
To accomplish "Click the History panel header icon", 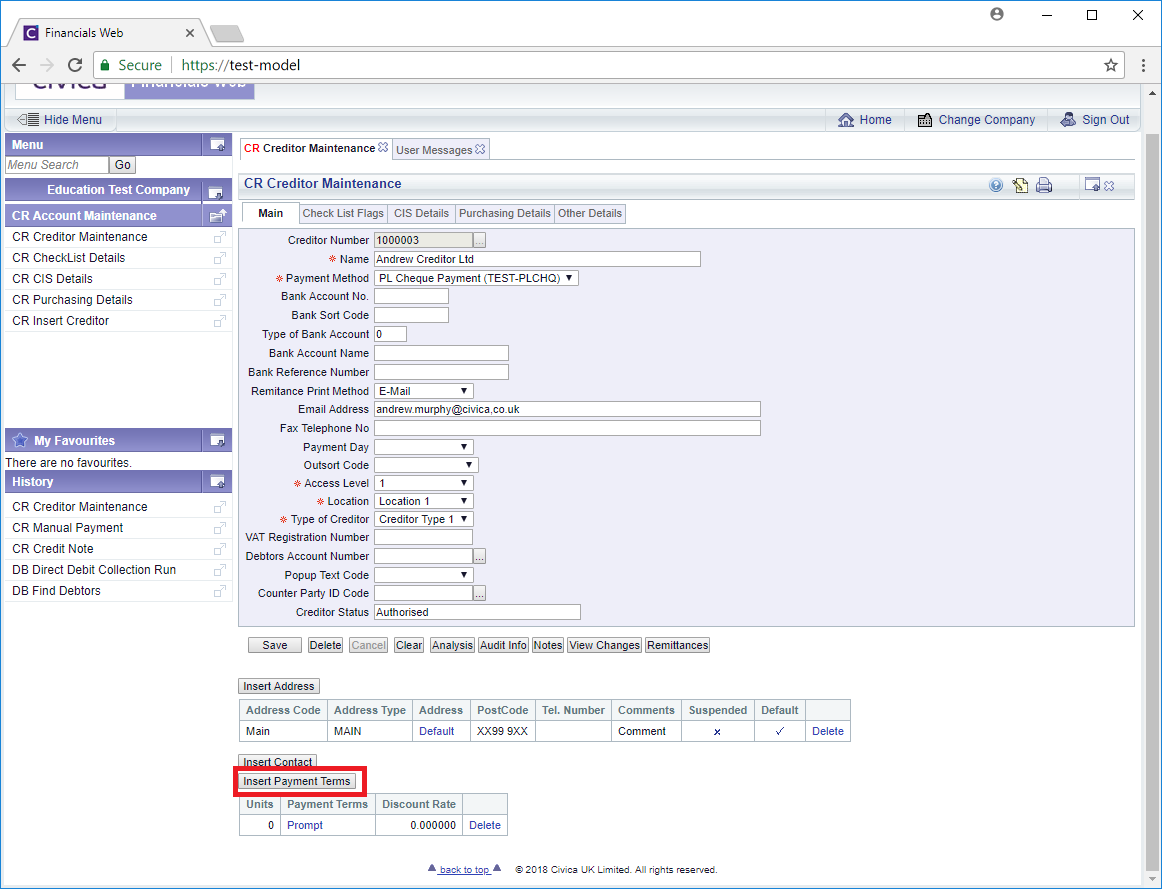I will click(217, 482).
